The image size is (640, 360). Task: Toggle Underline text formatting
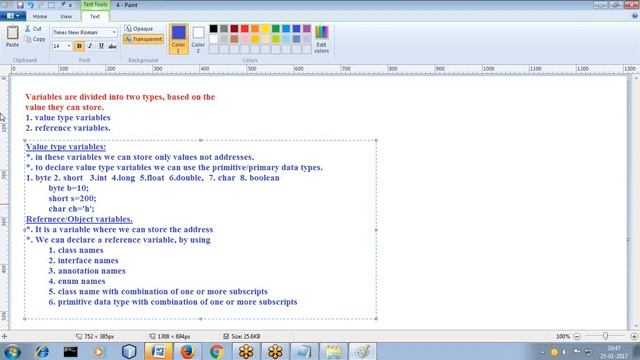[x=101, y=46]
